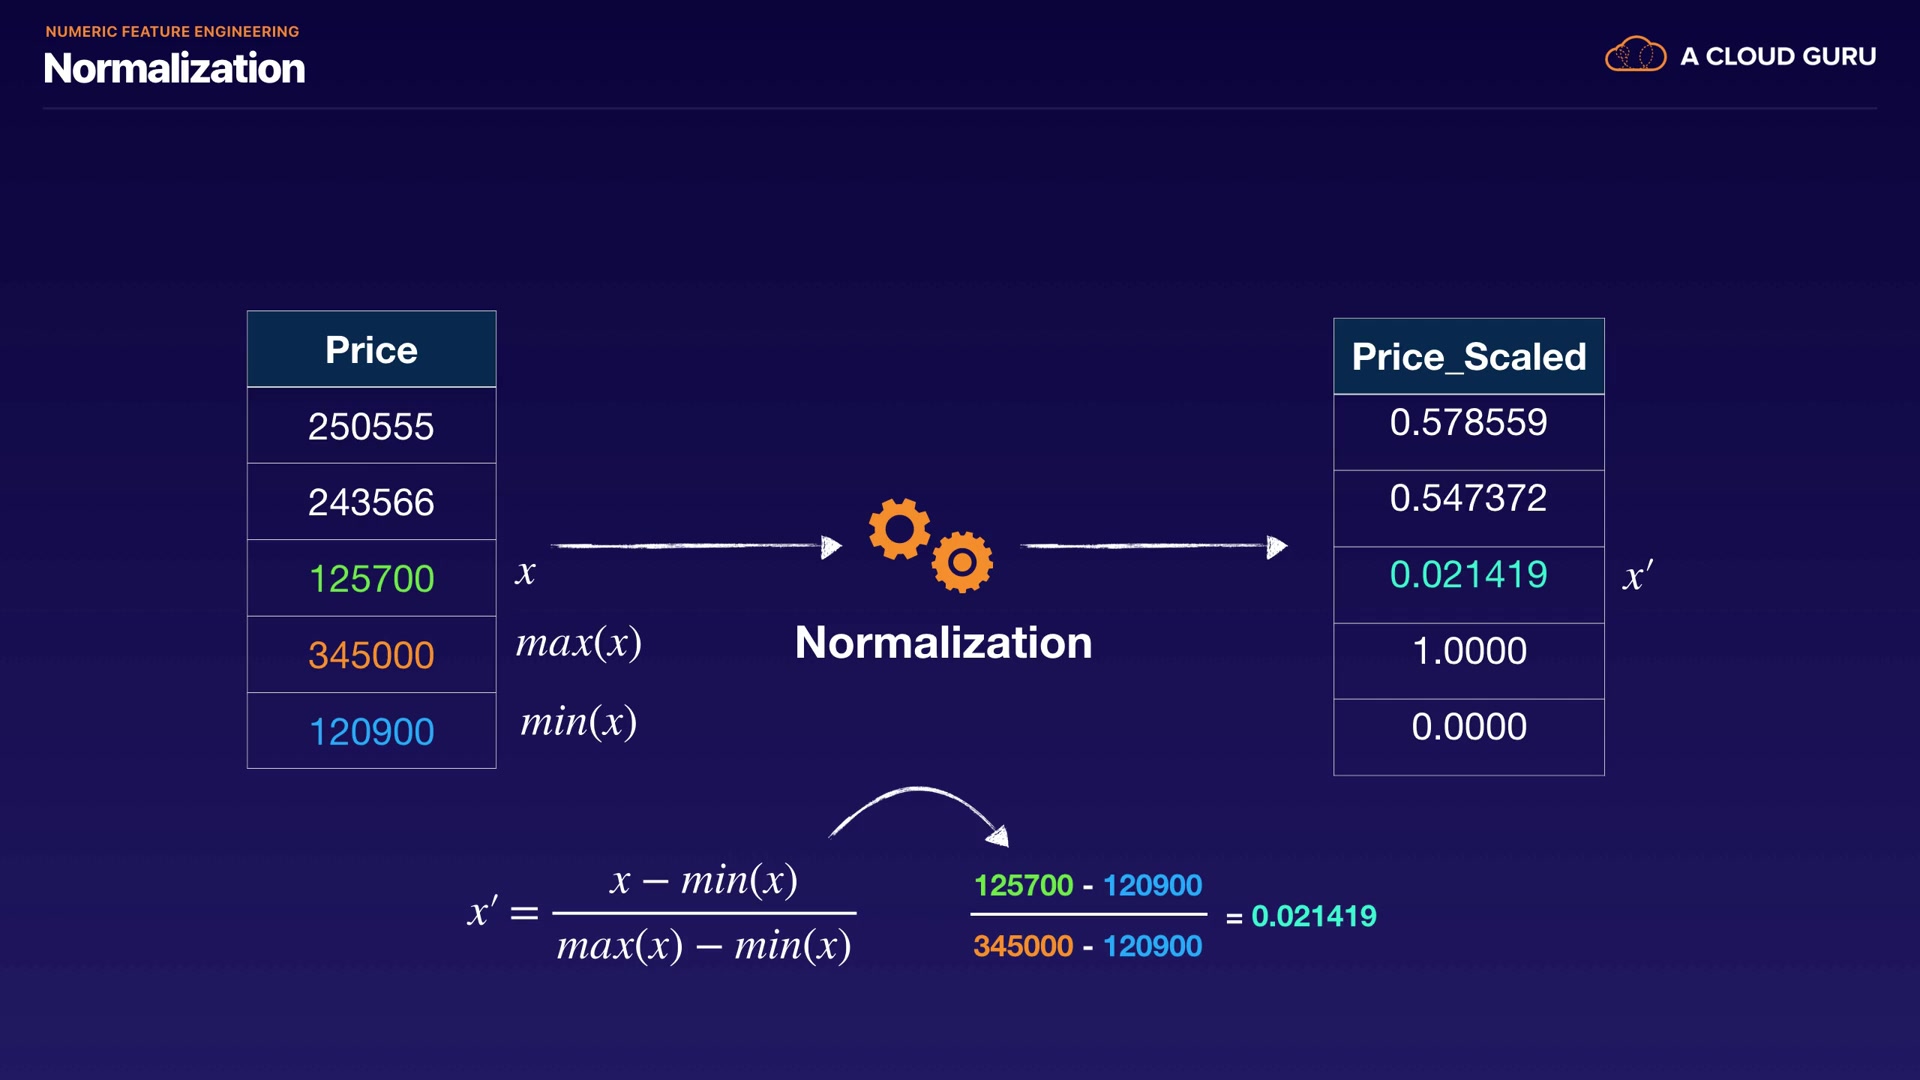Screen dimensions: 1920x1080
Task: Click the 0.578559 scaled value cell
Action: [x=1468, y=423]
